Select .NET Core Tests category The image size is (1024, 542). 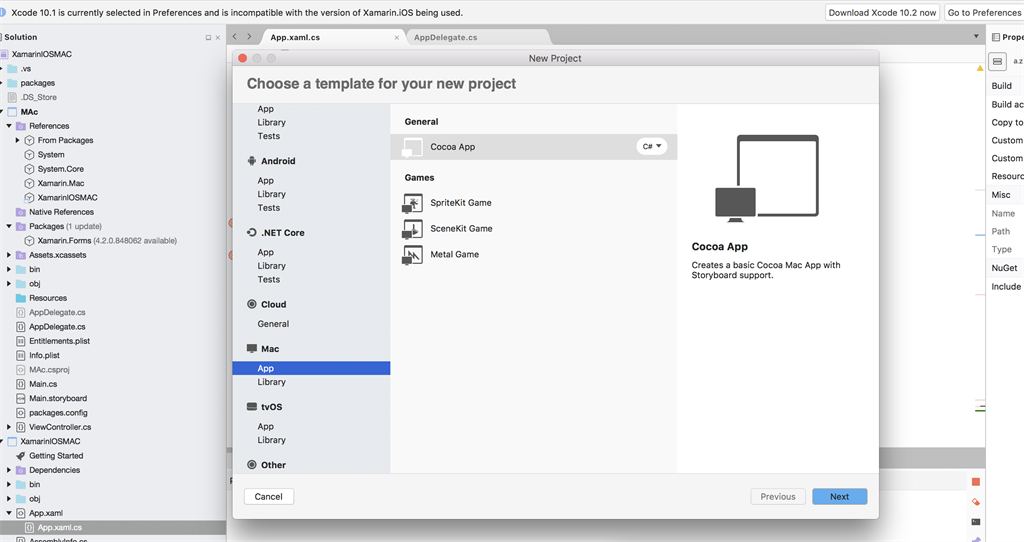[x=268, y=279]
